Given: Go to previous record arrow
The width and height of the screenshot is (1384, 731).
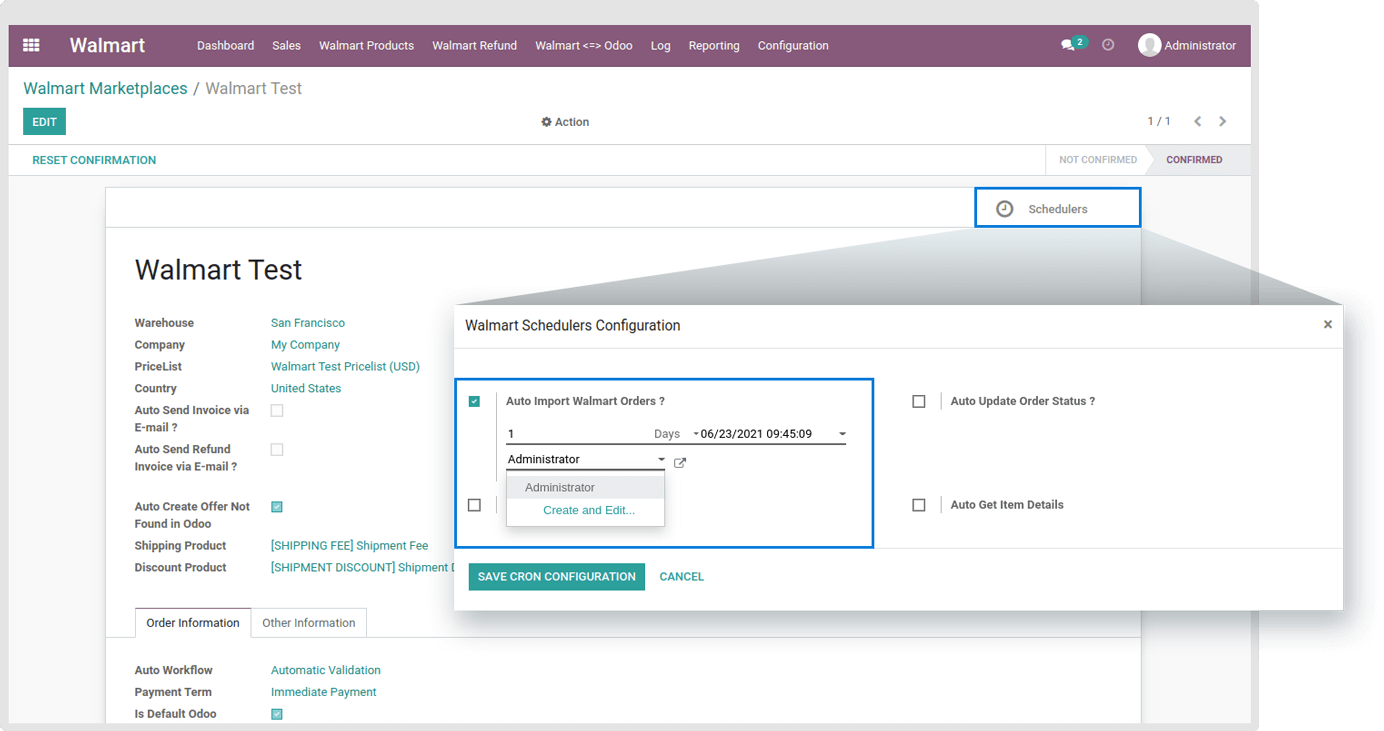Looking at the screenshot, I should click(1198, 121).
